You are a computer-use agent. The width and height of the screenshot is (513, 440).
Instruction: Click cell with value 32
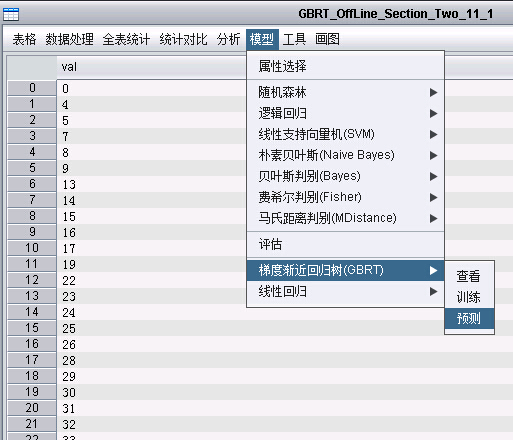click(285, 424)
